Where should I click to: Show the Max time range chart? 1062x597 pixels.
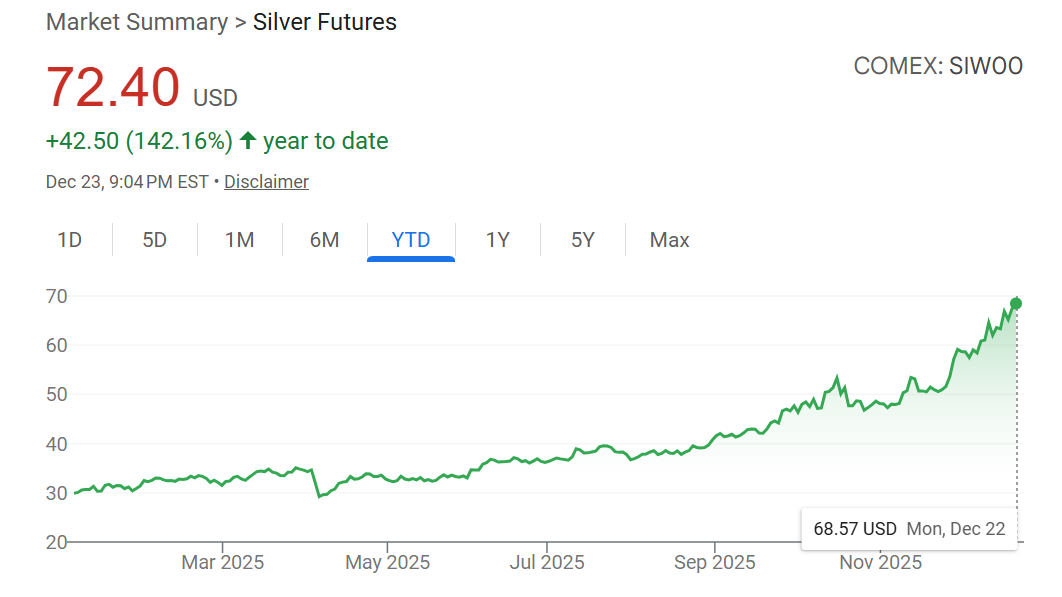669,240
